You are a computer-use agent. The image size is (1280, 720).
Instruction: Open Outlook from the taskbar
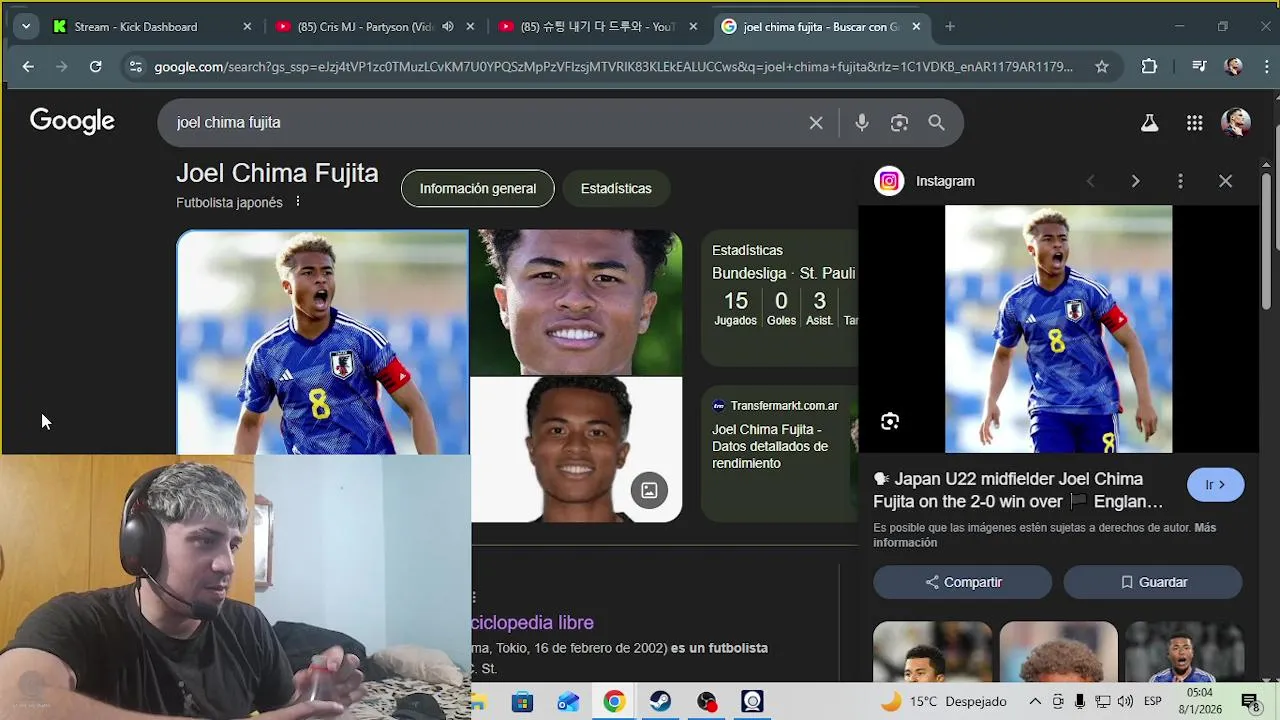[x=568, y=702]
